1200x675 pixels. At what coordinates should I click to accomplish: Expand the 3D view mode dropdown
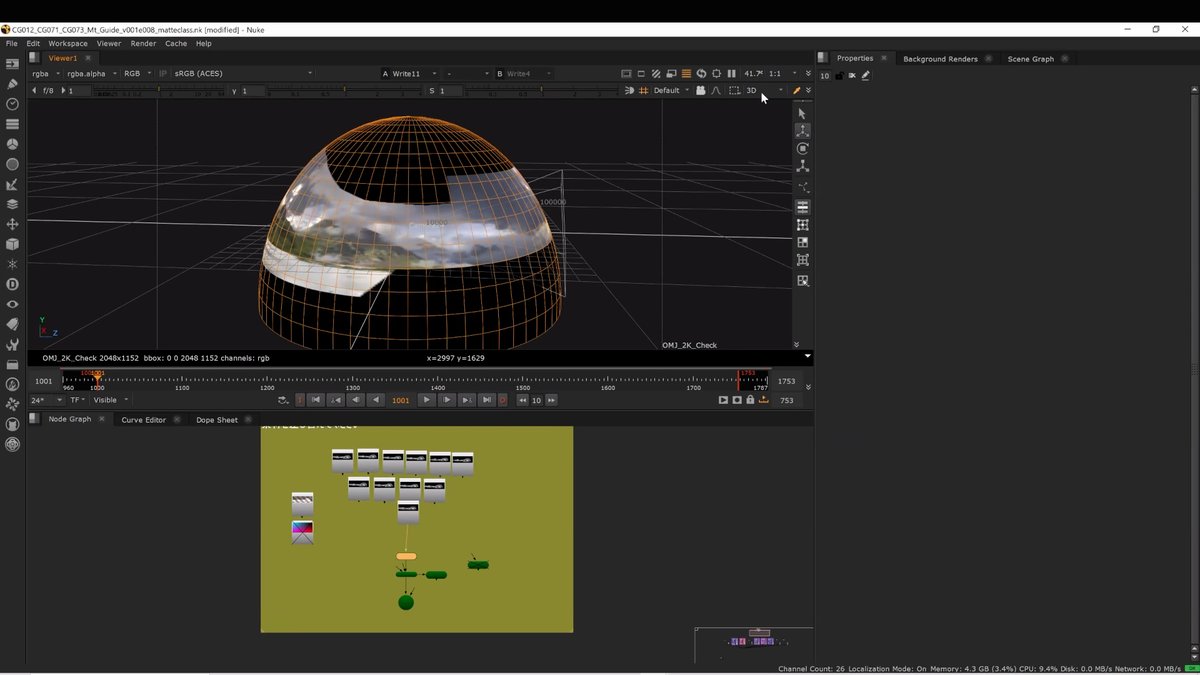764,90
